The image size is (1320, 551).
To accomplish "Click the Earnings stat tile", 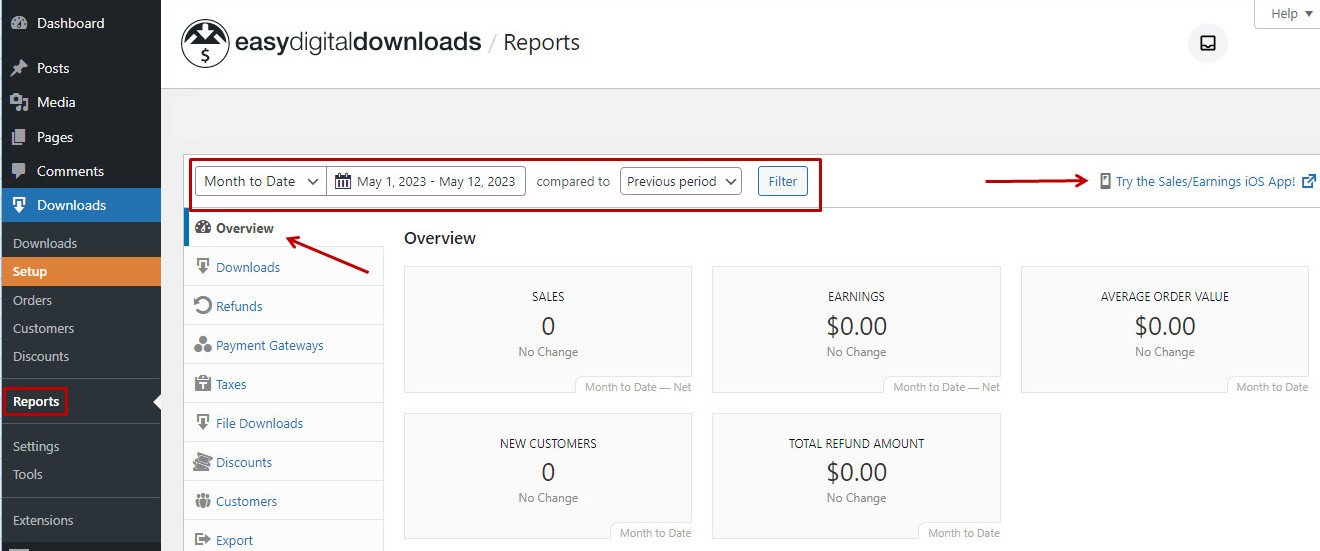I will pyautogui.click(x=856, y=330).
